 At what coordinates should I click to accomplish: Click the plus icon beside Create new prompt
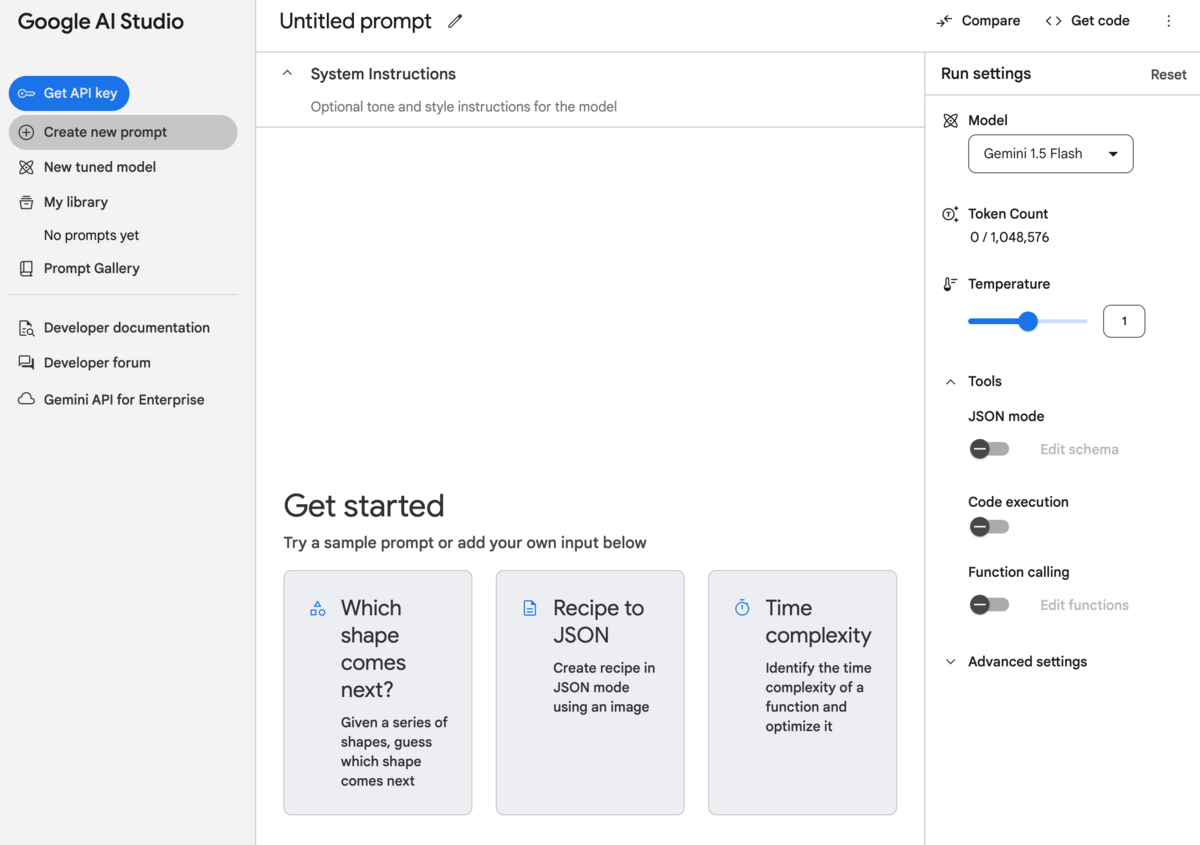(27, 132)
